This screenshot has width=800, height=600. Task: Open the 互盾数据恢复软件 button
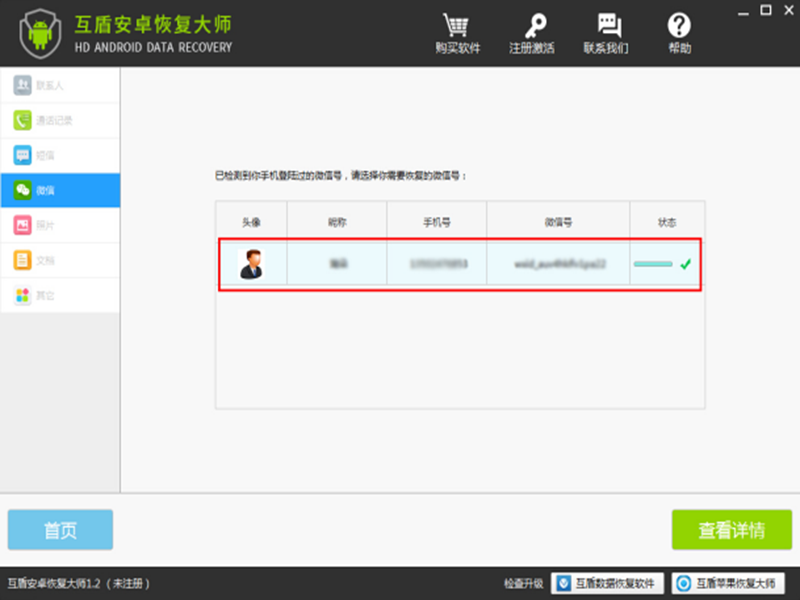tap(608, 583)
